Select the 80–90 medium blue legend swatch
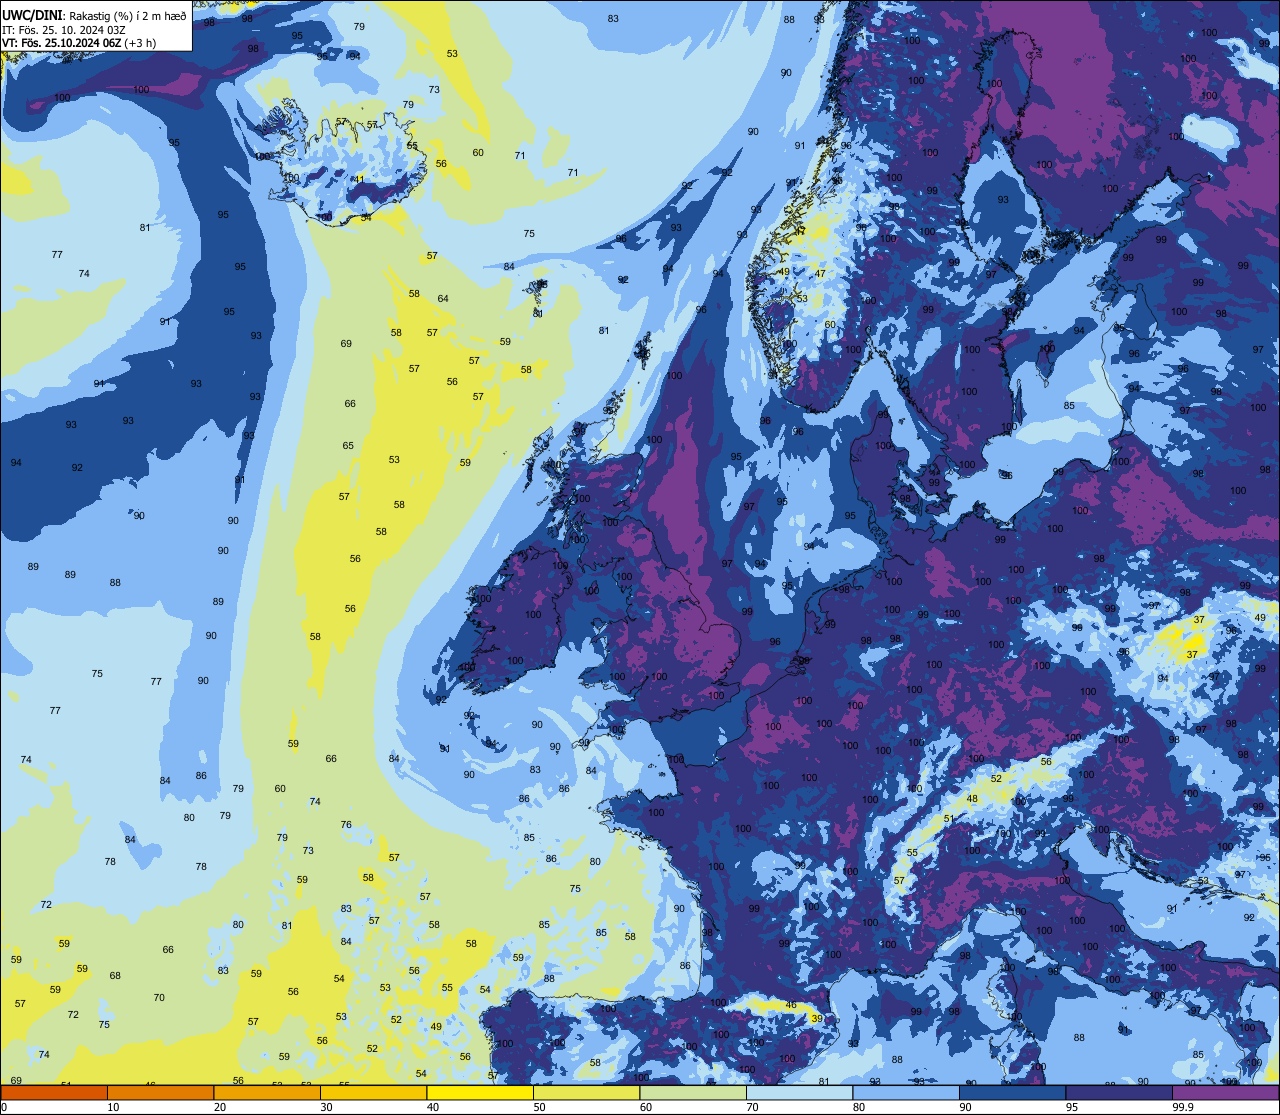Image resolution: width=1280 pixels, height=1115 pixels. 906,1093
